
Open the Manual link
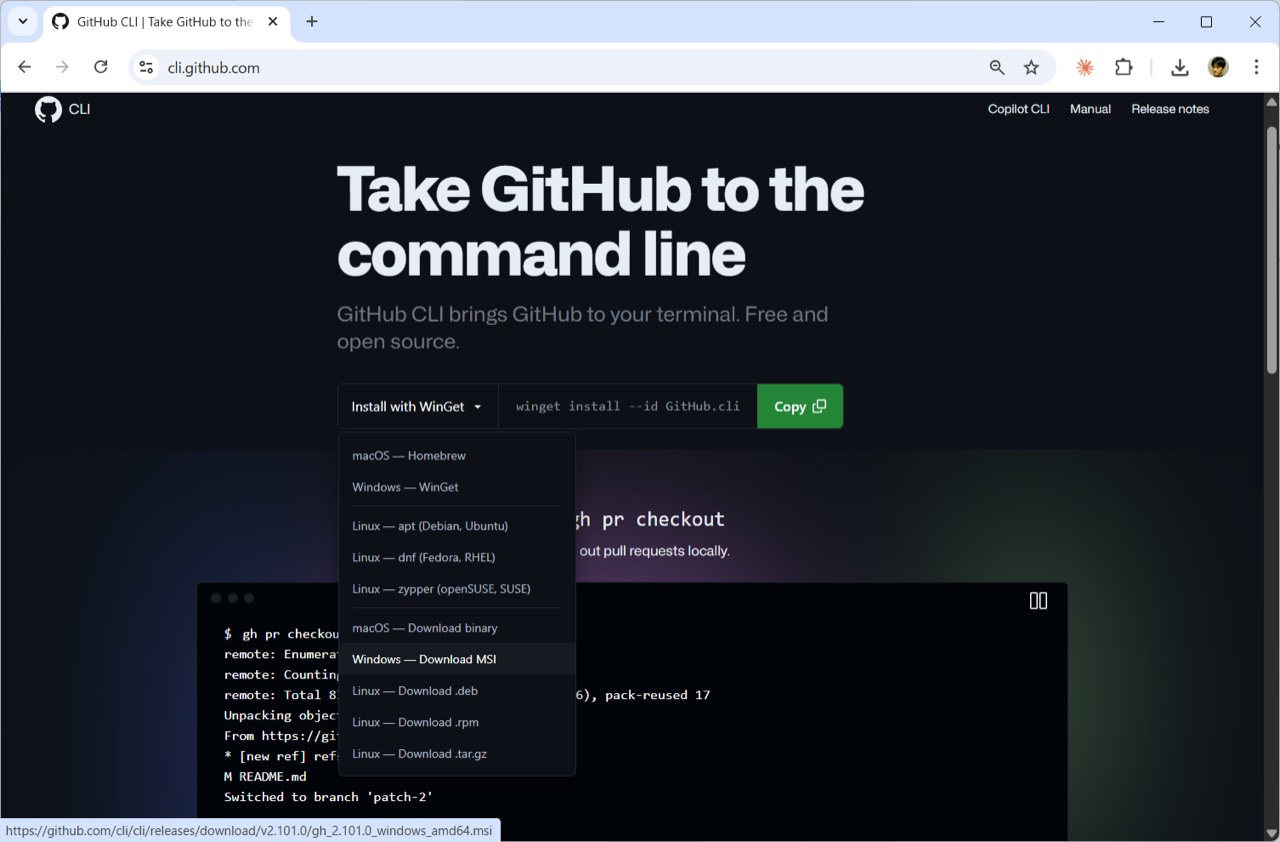pos(1090,109)
